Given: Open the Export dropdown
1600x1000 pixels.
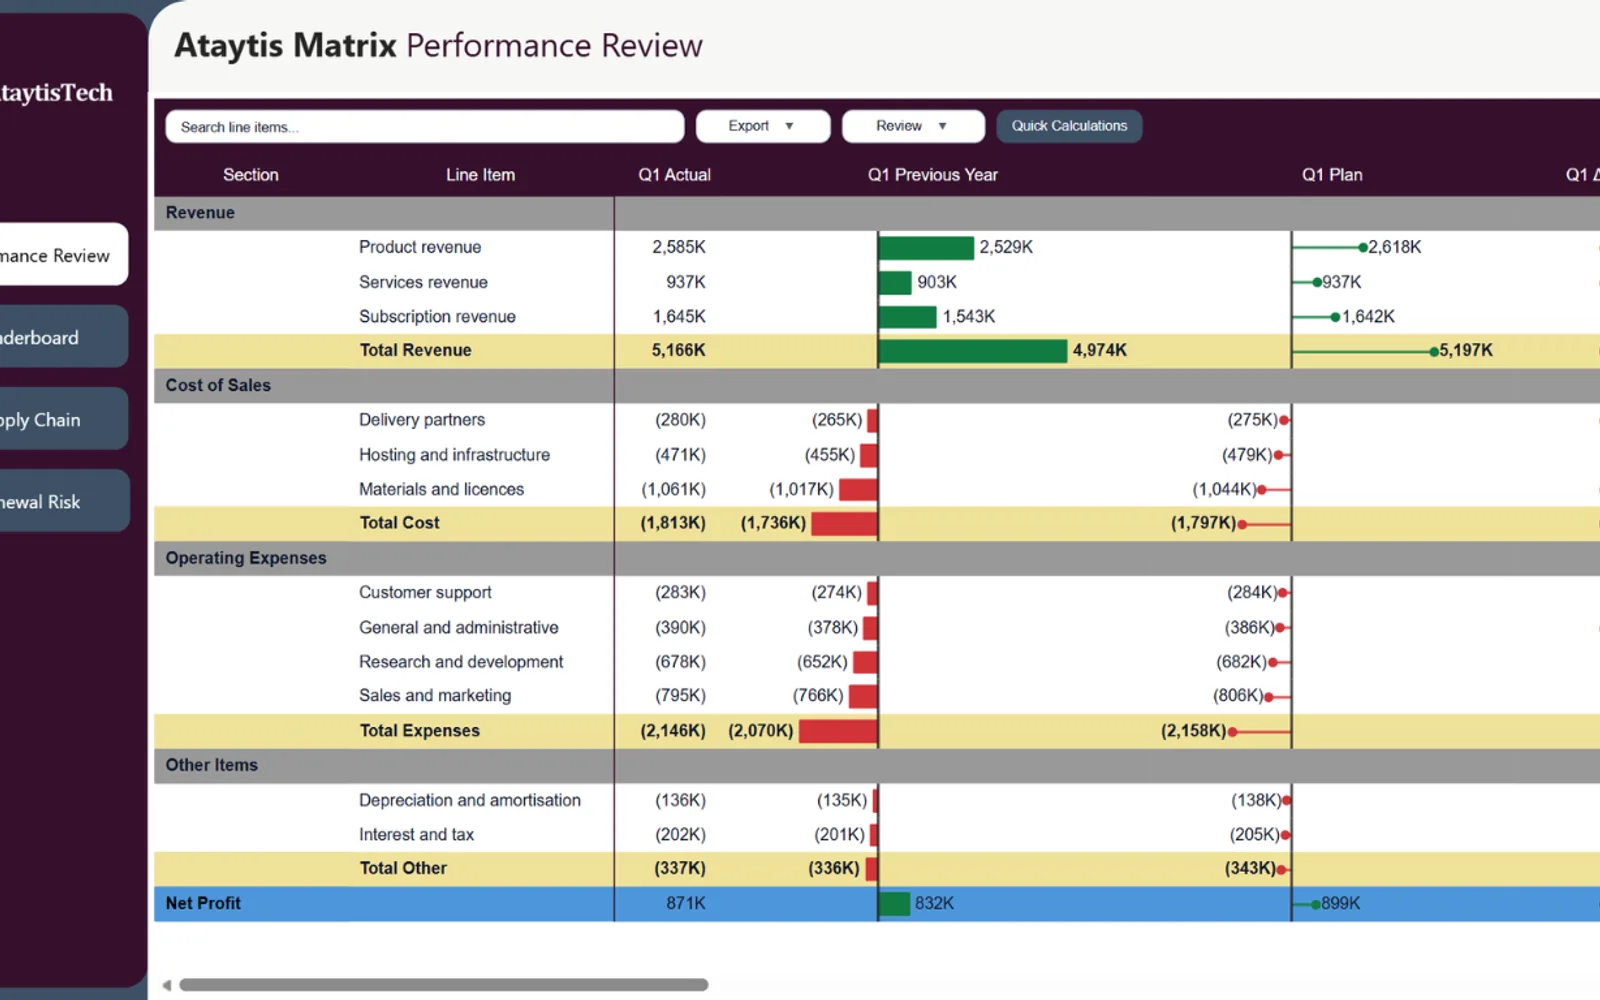Looking at the screenshot, I should (763, 126).
